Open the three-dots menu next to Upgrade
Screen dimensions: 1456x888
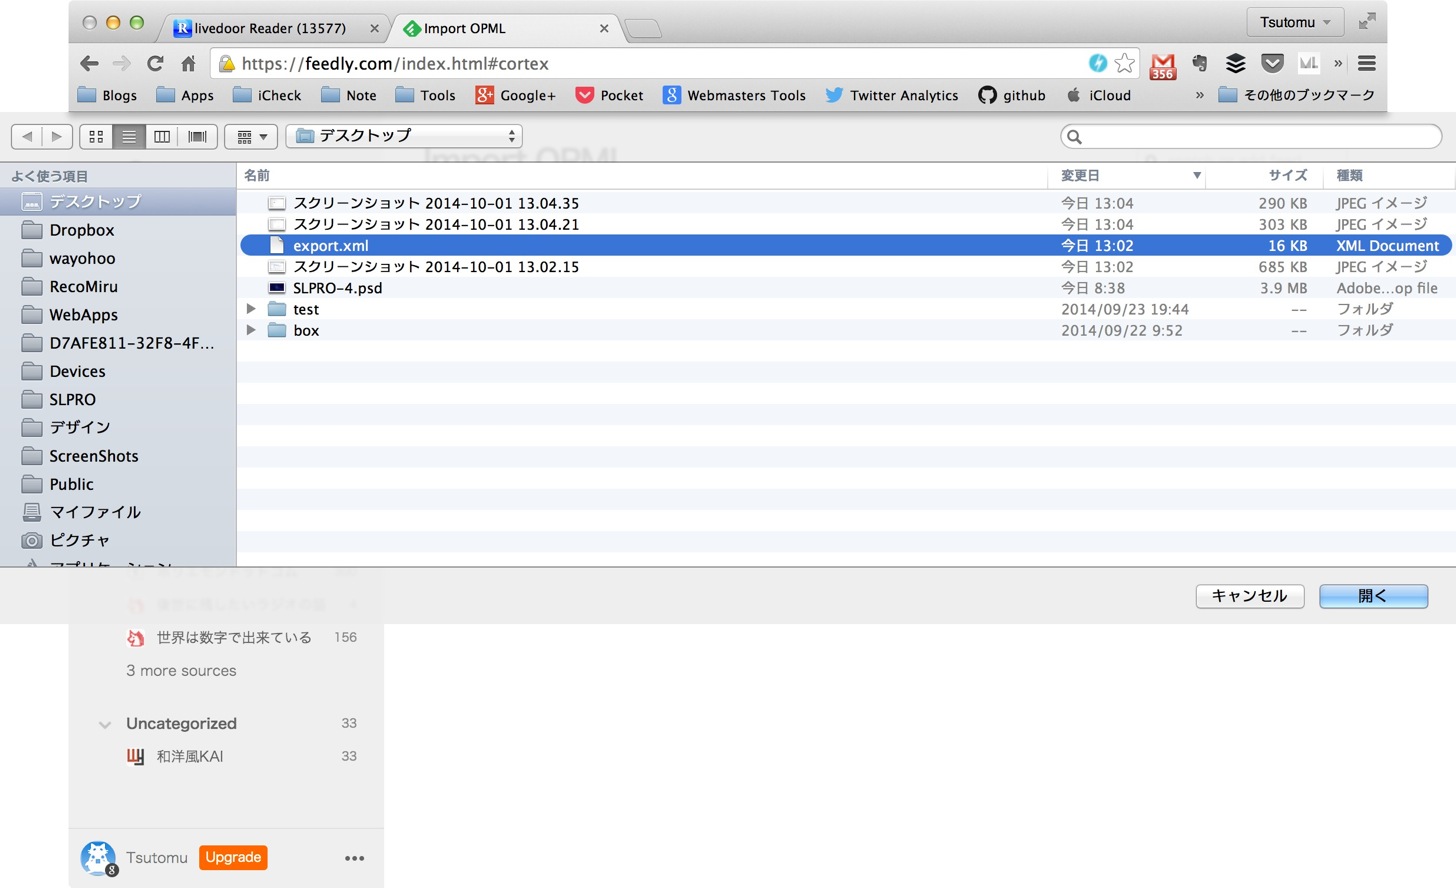354,858
